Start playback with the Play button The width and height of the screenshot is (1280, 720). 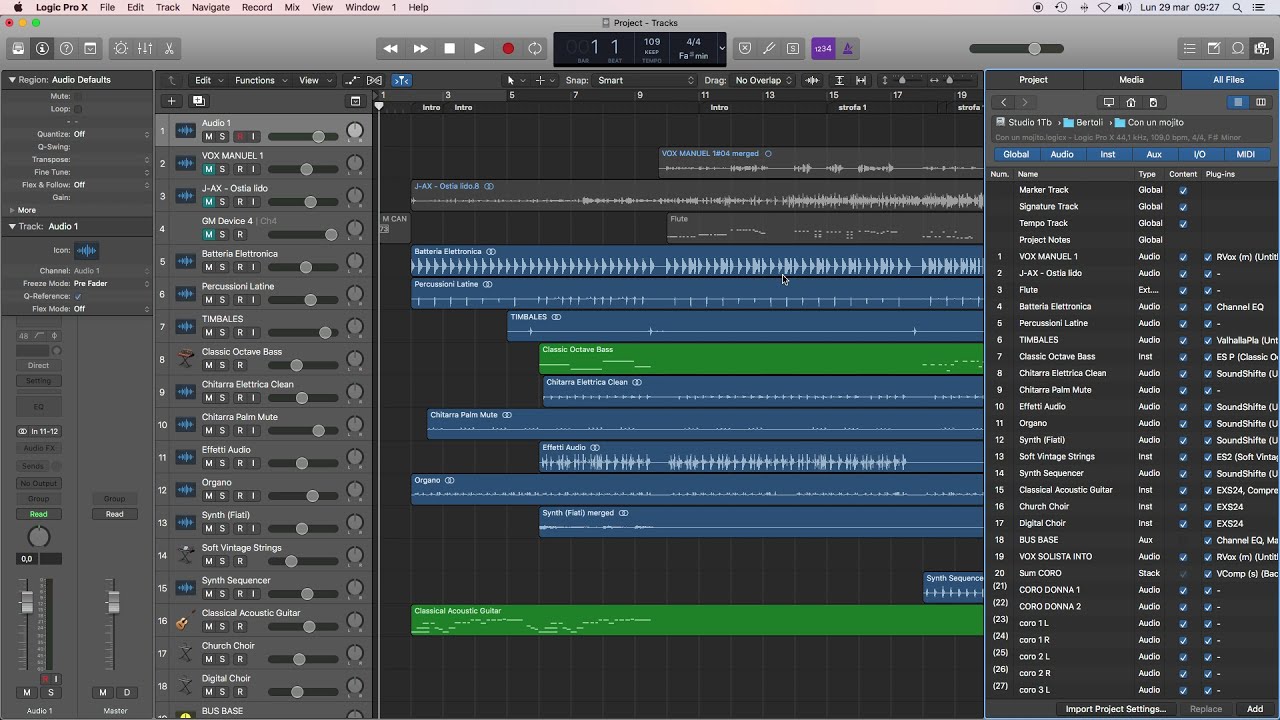(478, 48)
